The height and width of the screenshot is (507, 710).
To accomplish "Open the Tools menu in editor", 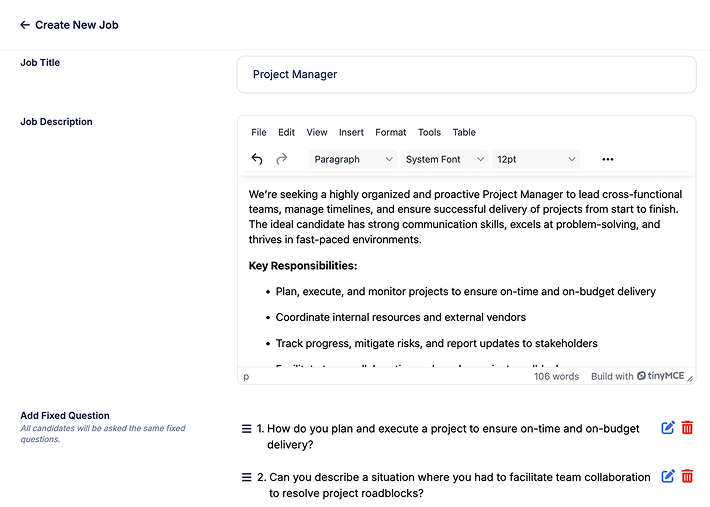I will coord(429,132).
